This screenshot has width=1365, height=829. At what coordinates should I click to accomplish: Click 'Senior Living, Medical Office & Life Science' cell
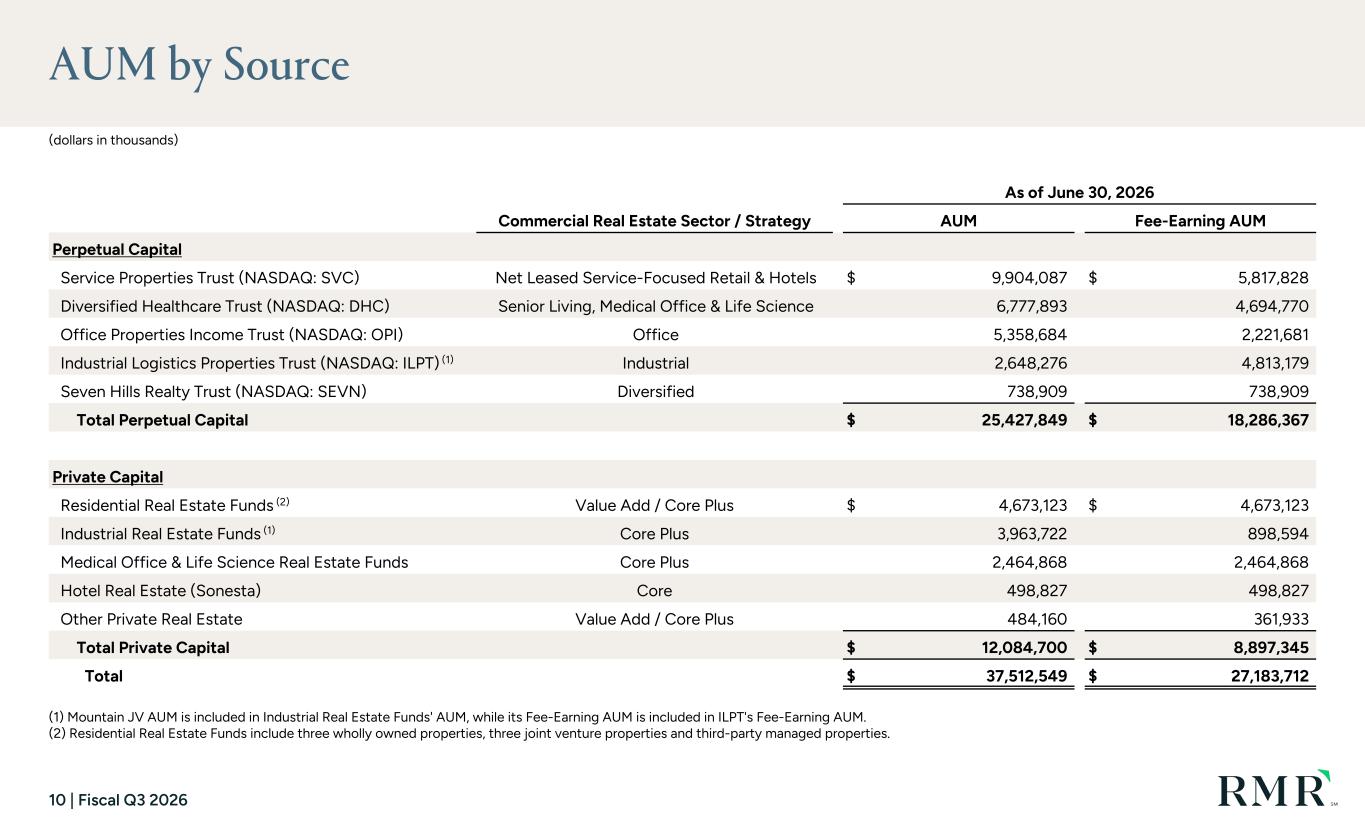coord(656,306)
